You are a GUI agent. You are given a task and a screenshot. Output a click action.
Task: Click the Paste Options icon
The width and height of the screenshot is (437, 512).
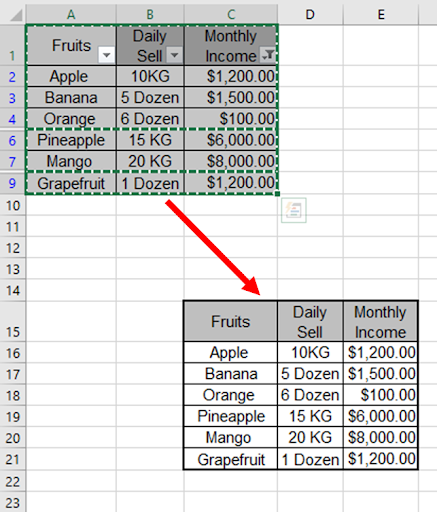[x=294, y=210]
